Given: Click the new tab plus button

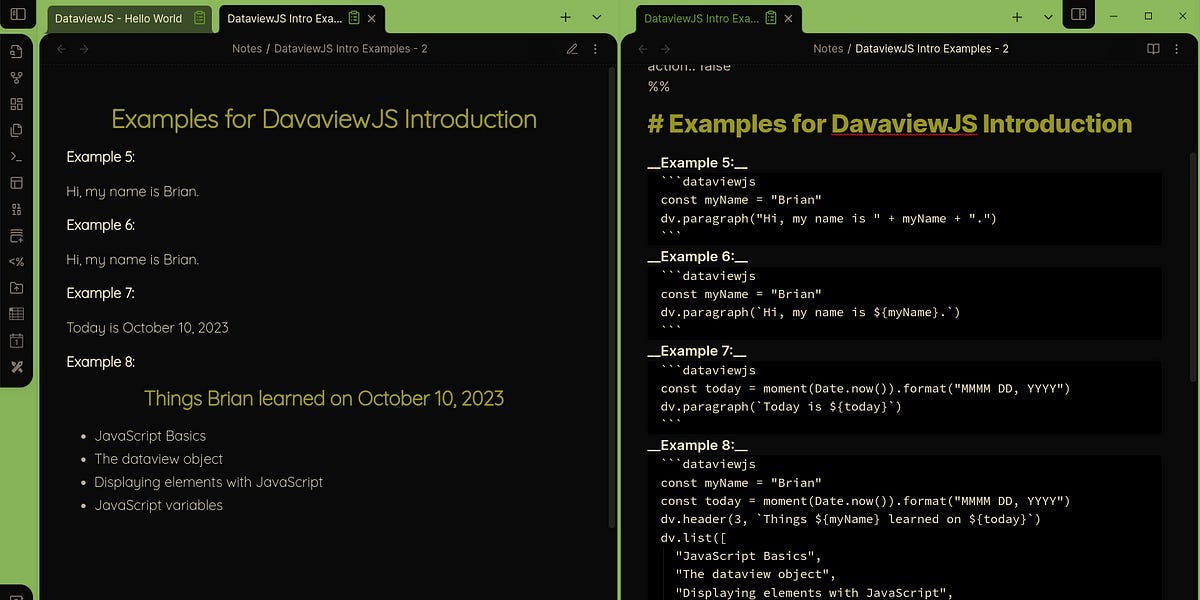Looking at the screenshot, I should [565, 17].
